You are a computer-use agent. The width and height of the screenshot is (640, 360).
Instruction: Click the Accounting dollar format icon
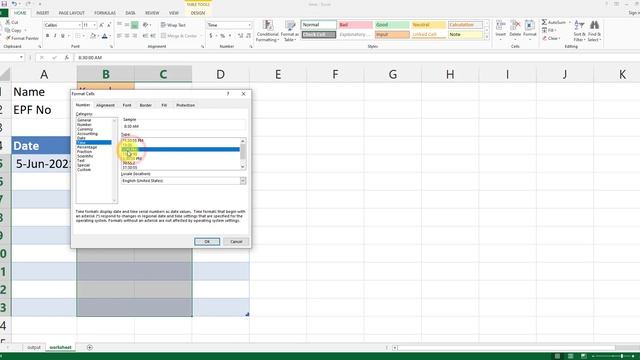pyautogui.click(x=211, y=36)
